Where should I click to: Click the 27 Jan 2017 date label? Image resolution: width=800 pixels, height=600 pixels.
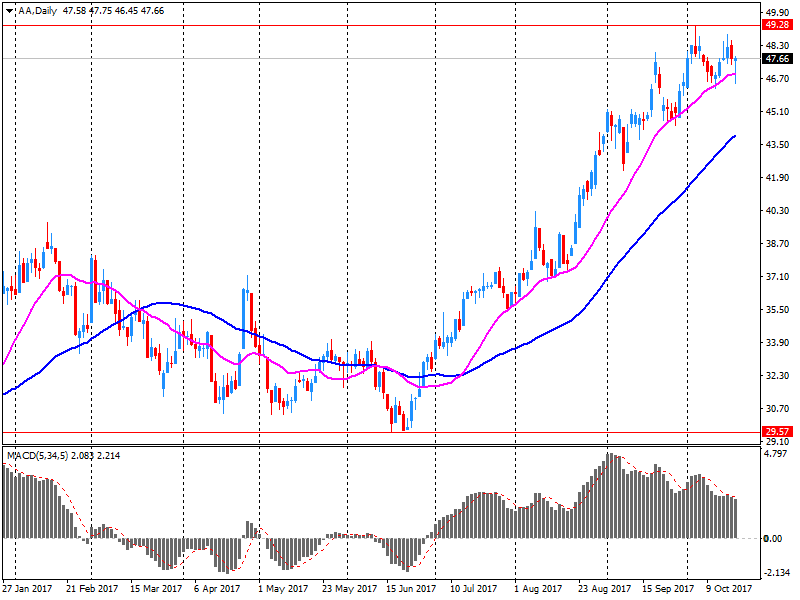pyautogui.click(x=27, y=589)
